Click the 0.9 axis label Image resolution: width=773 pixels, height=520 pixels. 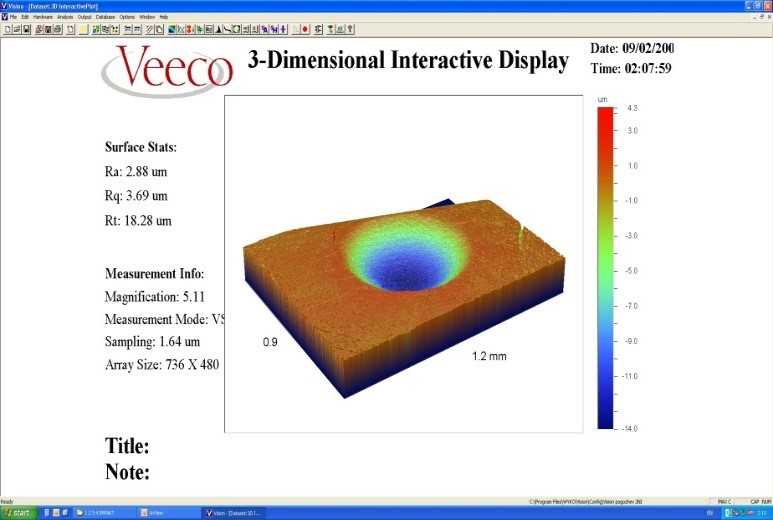pos(270,342)
